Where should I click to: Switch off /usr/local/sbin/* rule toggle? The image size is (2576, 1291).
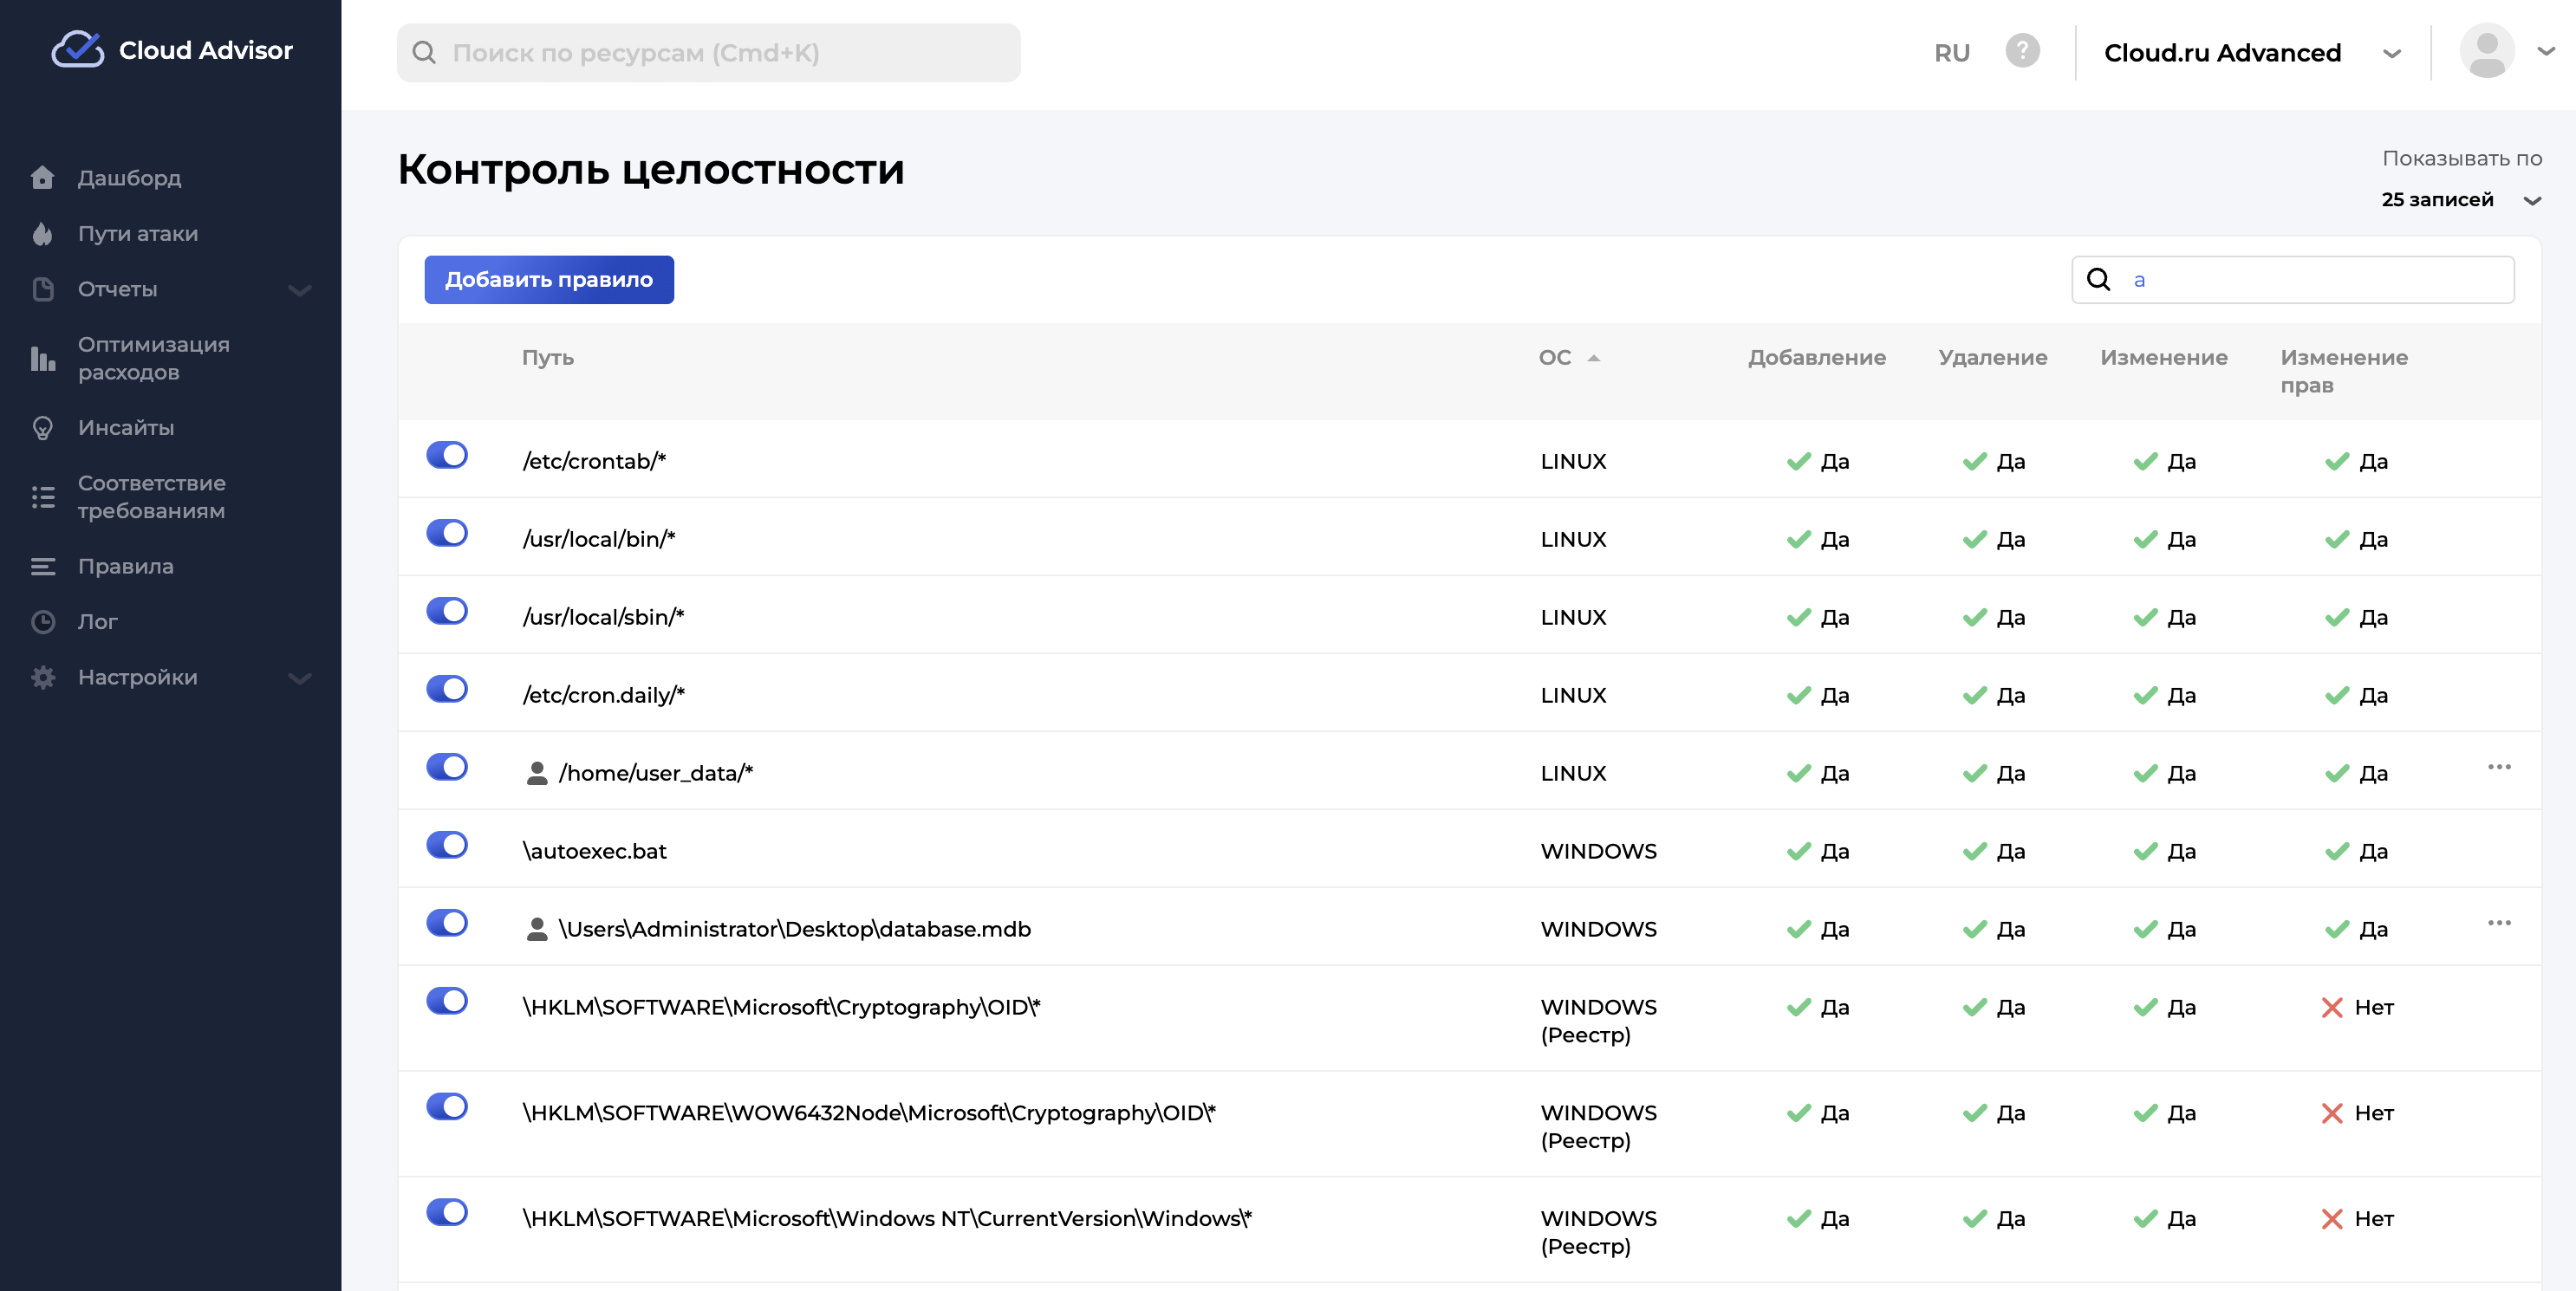click(447, 612)
